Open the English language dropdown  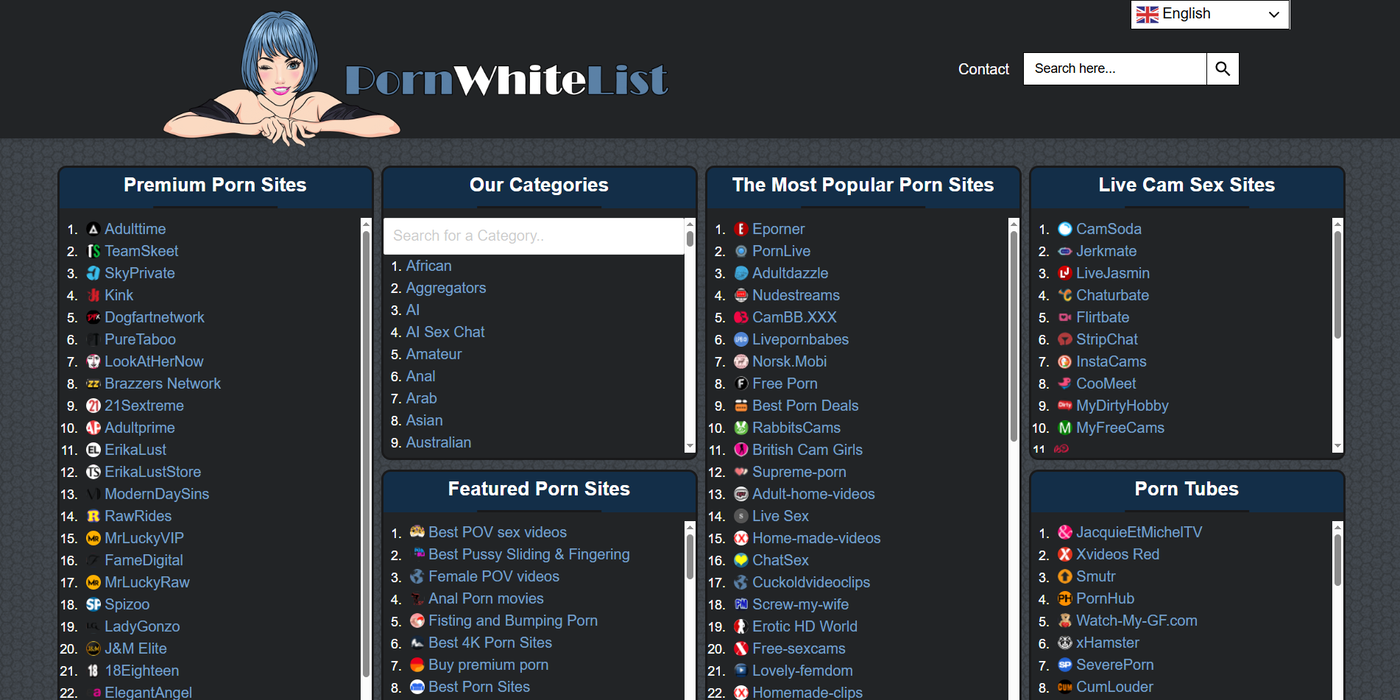1210,14
